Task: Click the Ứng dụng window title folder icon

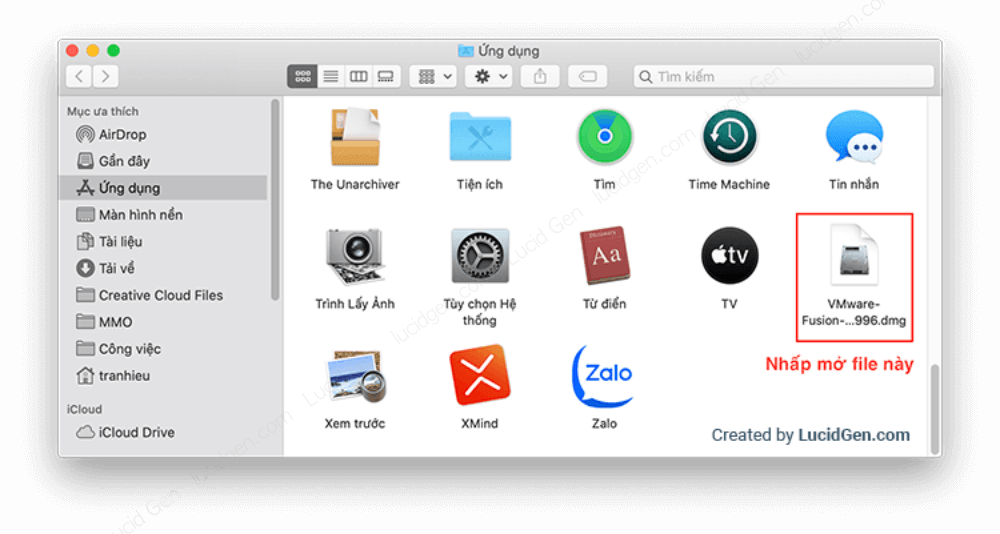Action: [x=466, y=50]
